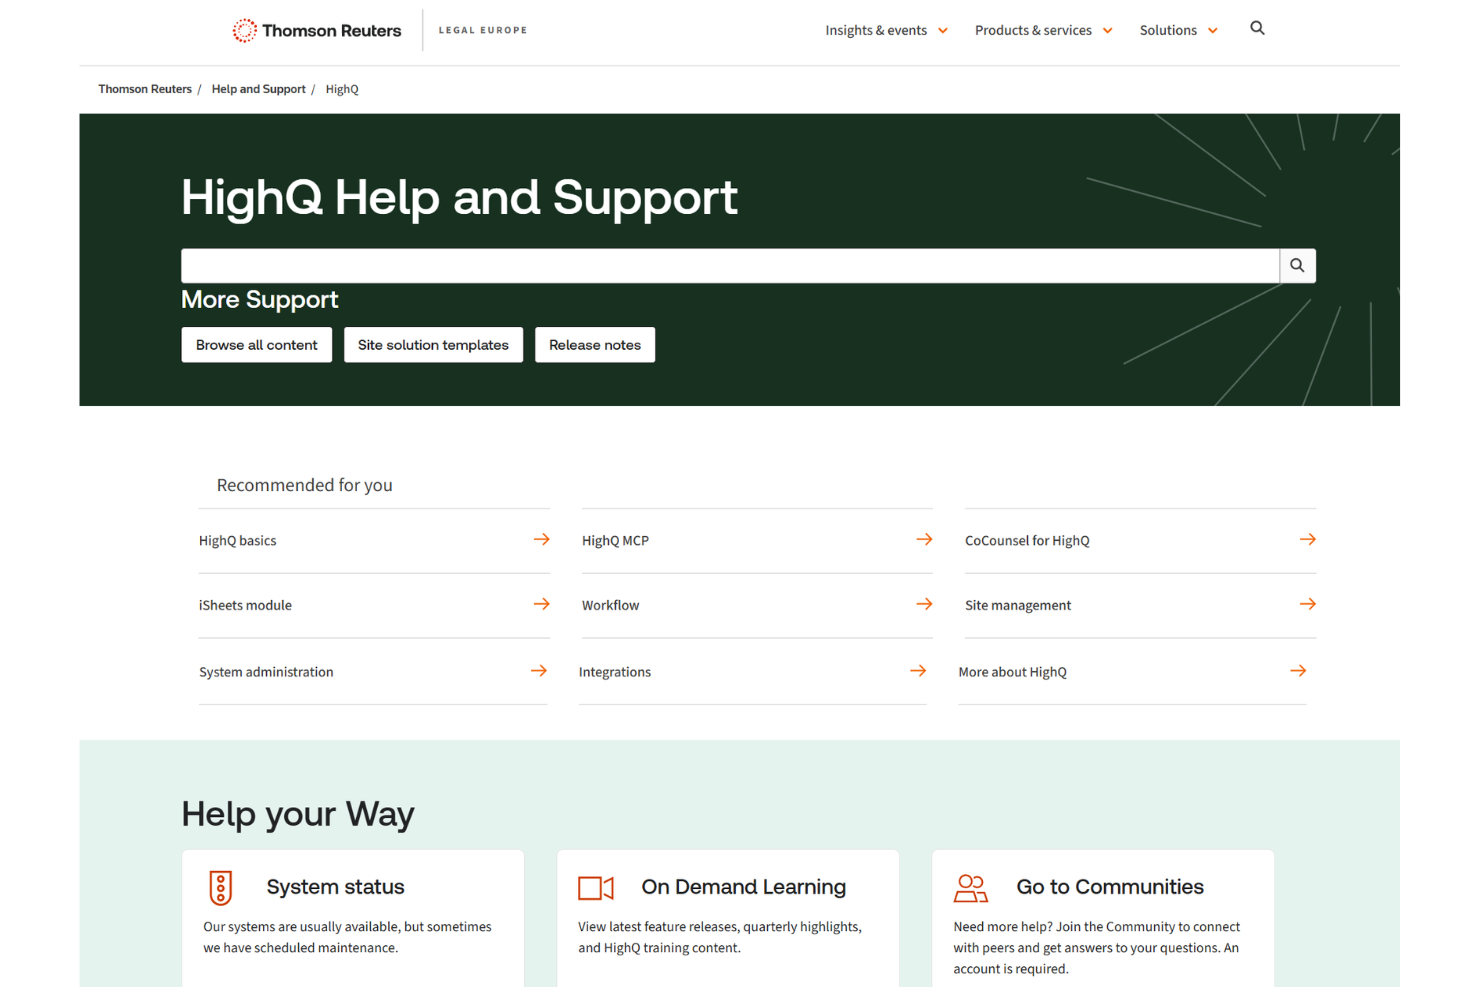Open the Go to Communities card heading
The image size is (1480, 987).
point(1110,887)
